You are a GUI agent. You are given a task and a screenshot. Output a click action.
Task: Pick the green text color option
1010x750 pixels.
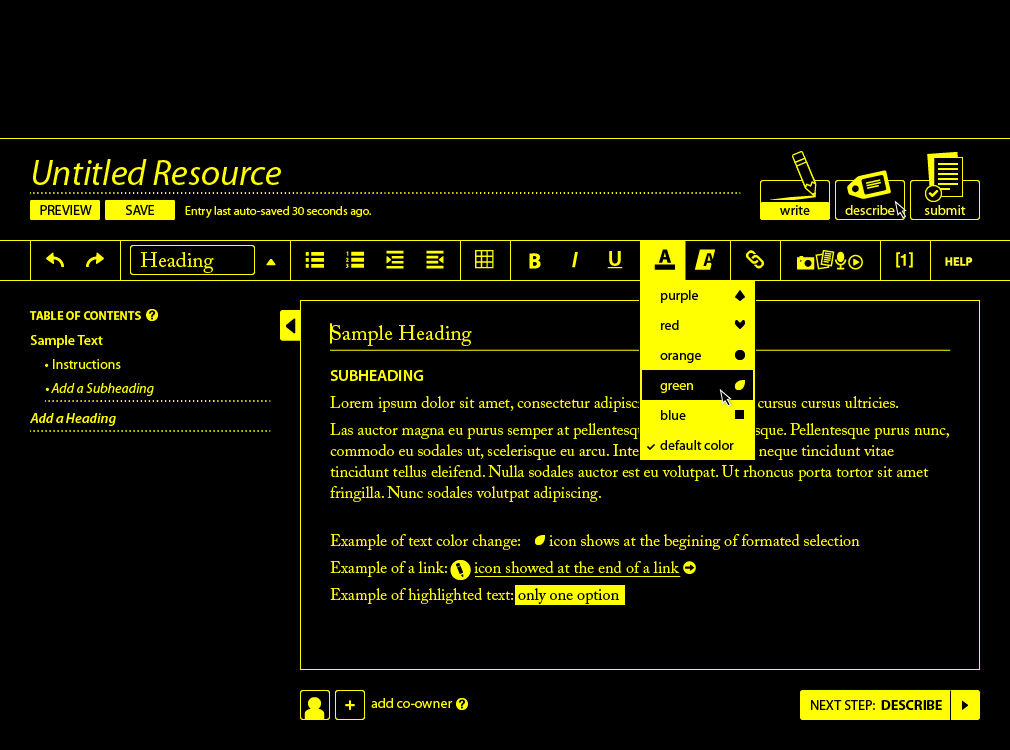pos(697,386)
